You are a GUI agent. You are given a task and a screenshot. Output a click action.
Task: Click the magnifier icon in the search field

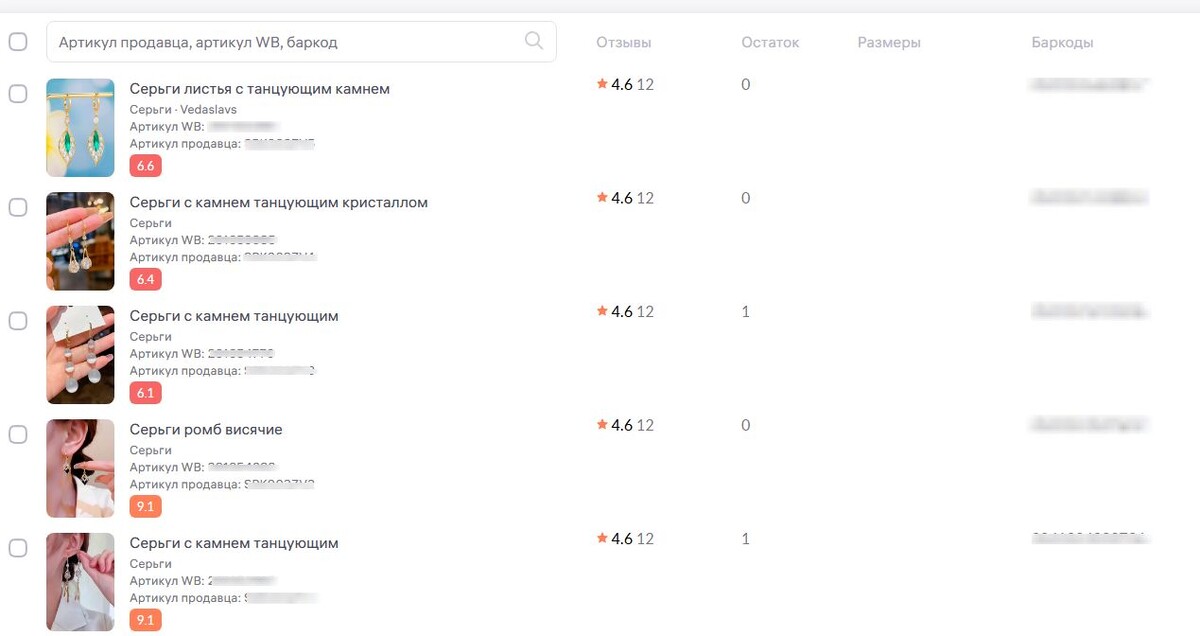(x=534, y=41)
